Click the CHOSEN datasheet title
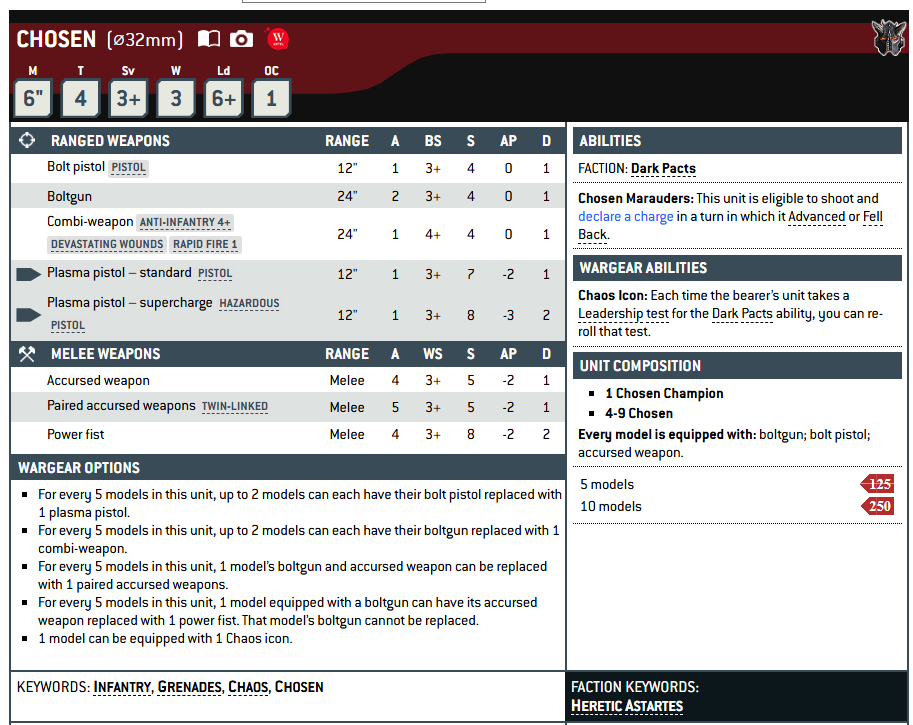The height and width of the screenshot is (725, 913). [56, 40]
